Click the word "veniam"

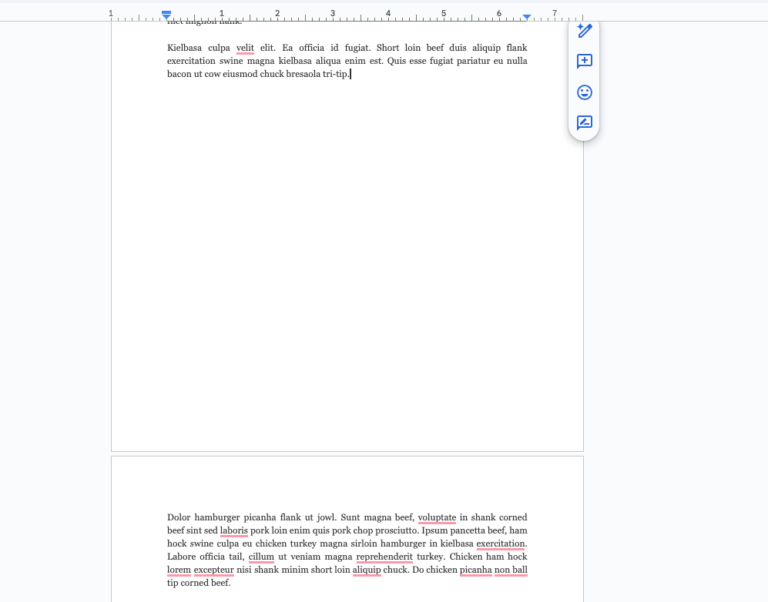point(306,557)
